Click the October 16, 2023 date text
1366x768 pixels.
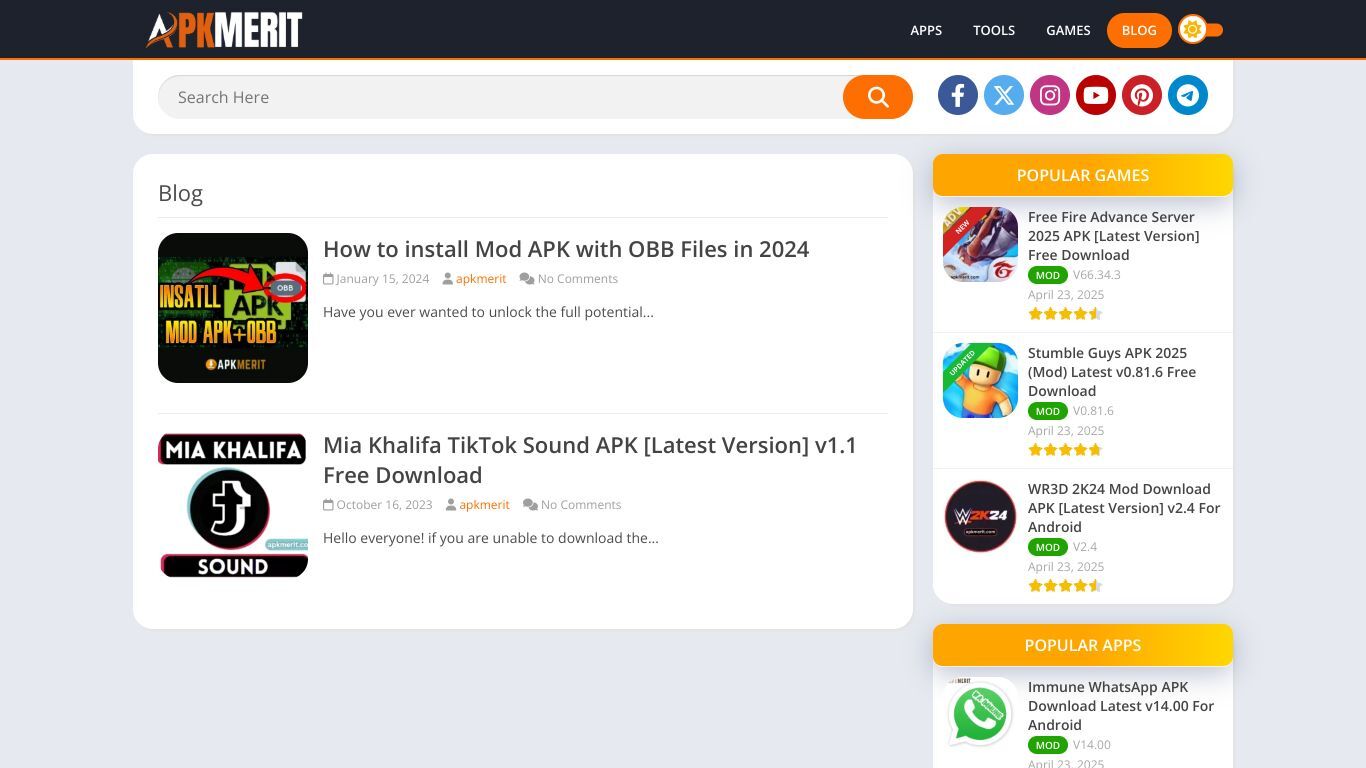click(x=384, y=505)
